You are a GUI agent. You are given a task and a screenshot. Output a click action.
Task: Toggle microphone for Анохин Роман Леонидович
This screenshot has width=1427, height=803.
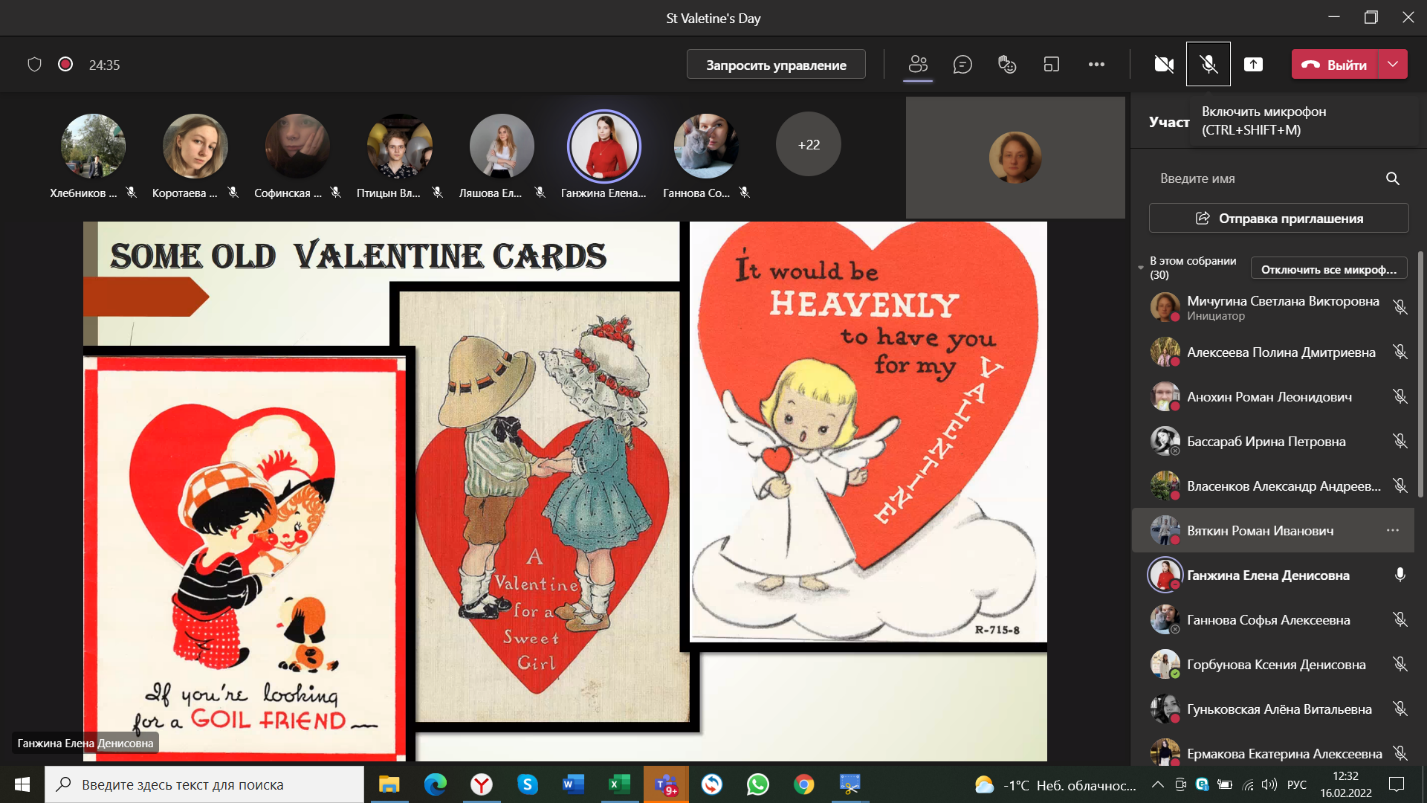point(1400,397)
